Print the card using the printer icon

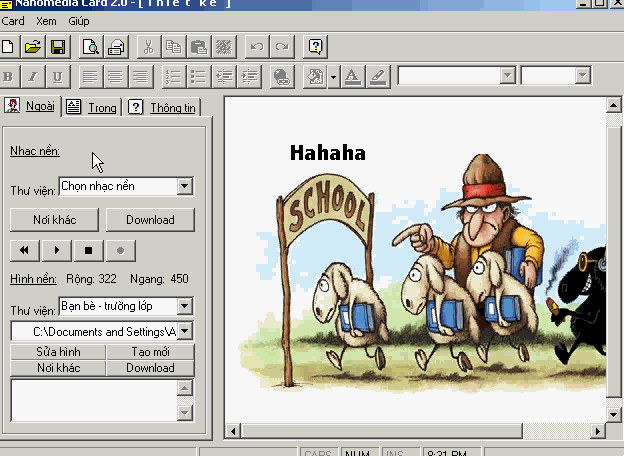[116, 47]
